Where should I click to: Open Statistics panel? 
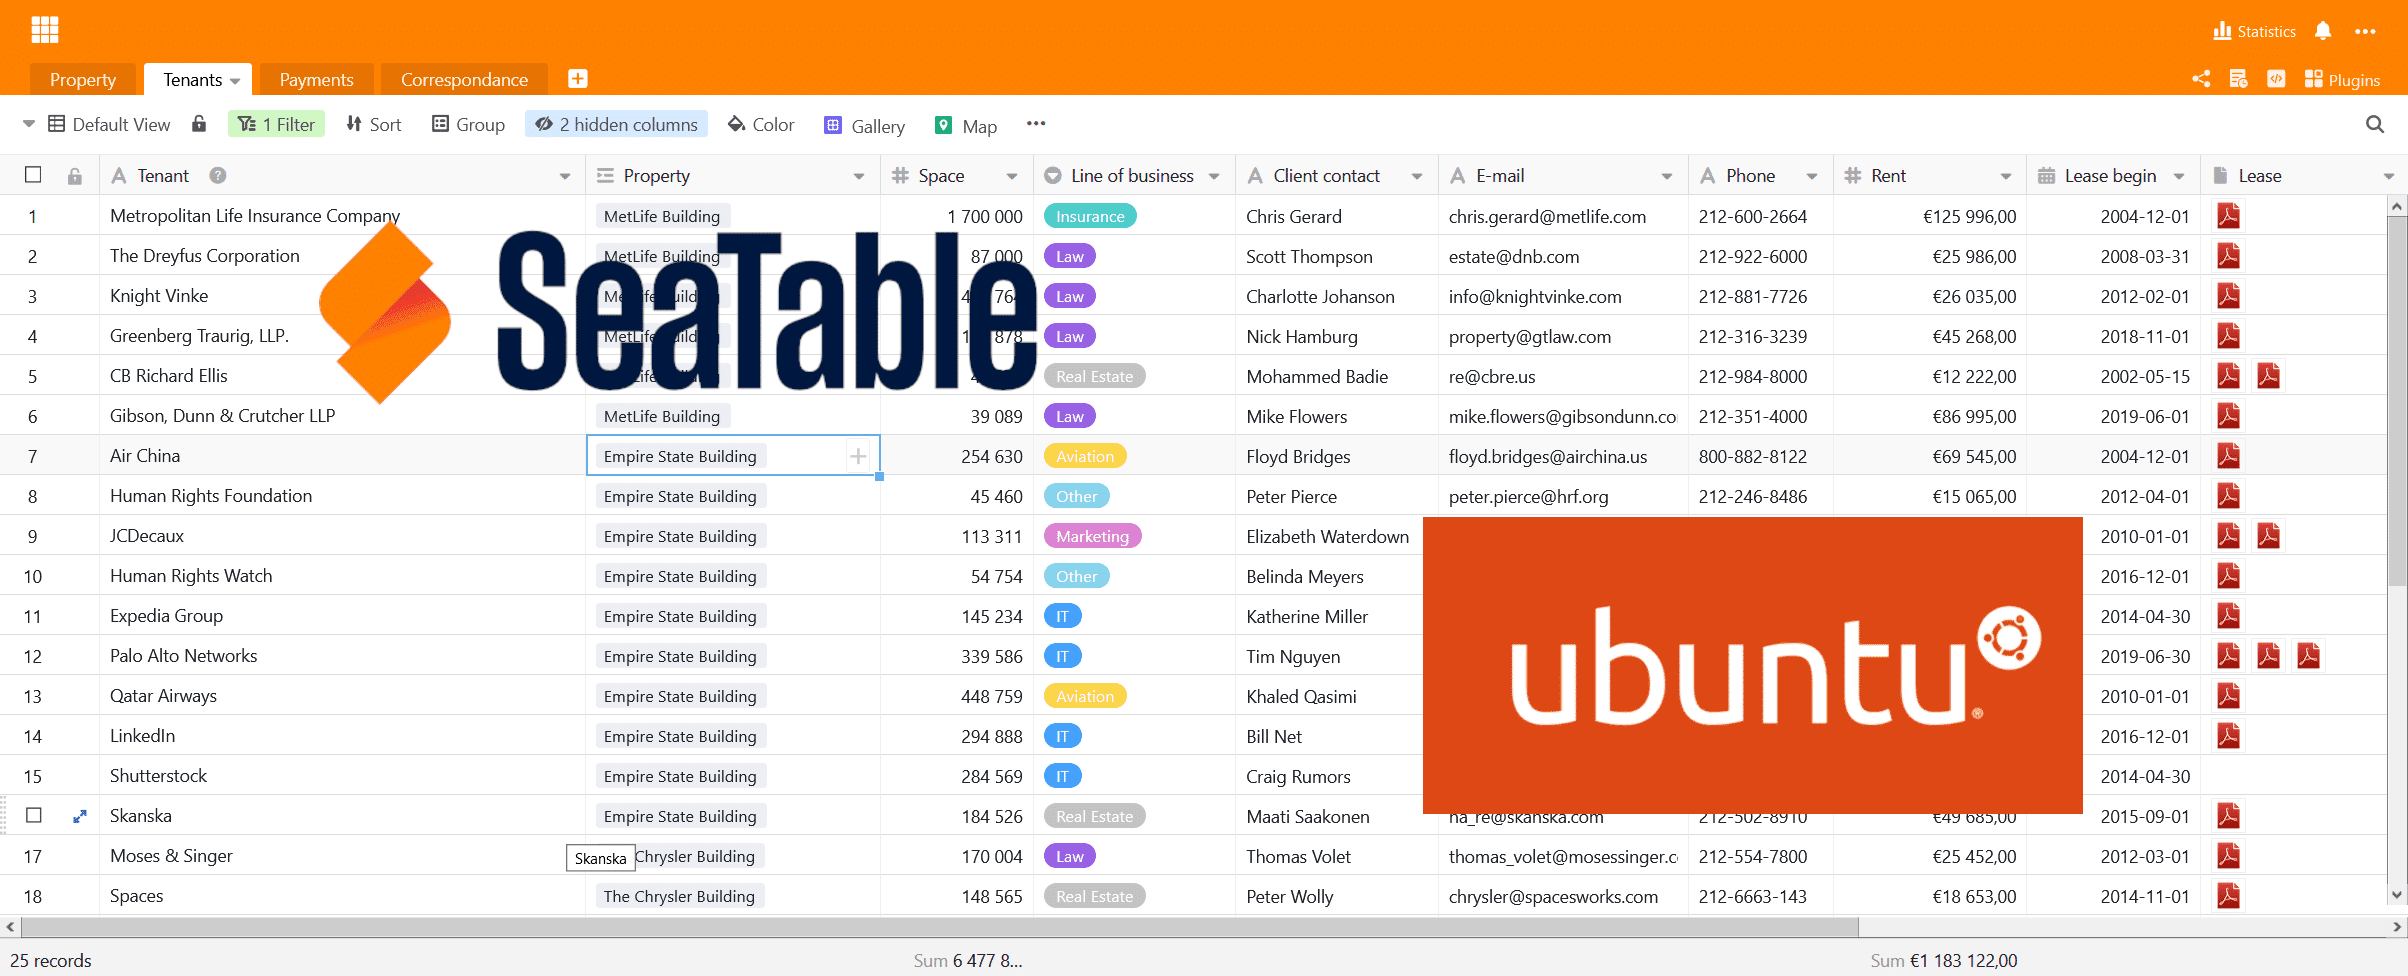coord(2254,31)
